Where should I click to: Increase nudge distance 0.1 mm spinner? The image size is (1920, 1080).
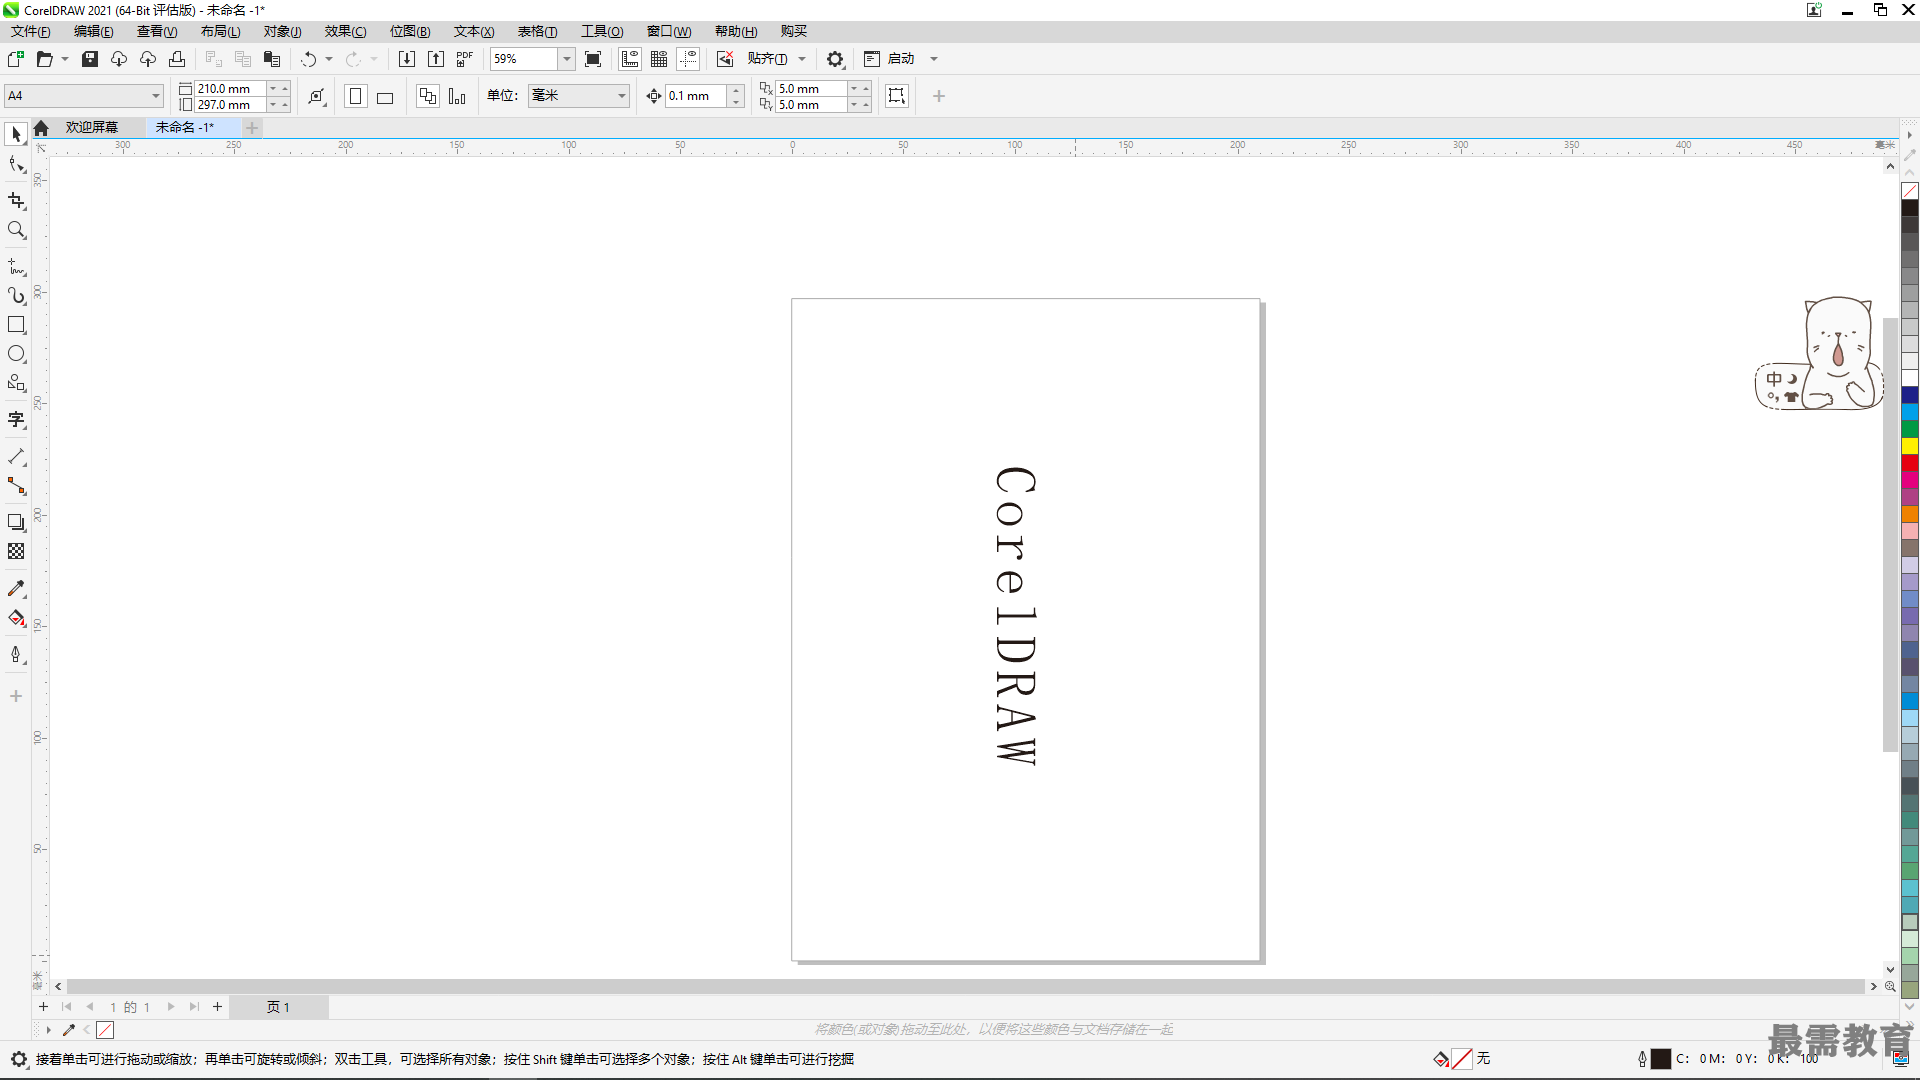(x=737, y=90)
